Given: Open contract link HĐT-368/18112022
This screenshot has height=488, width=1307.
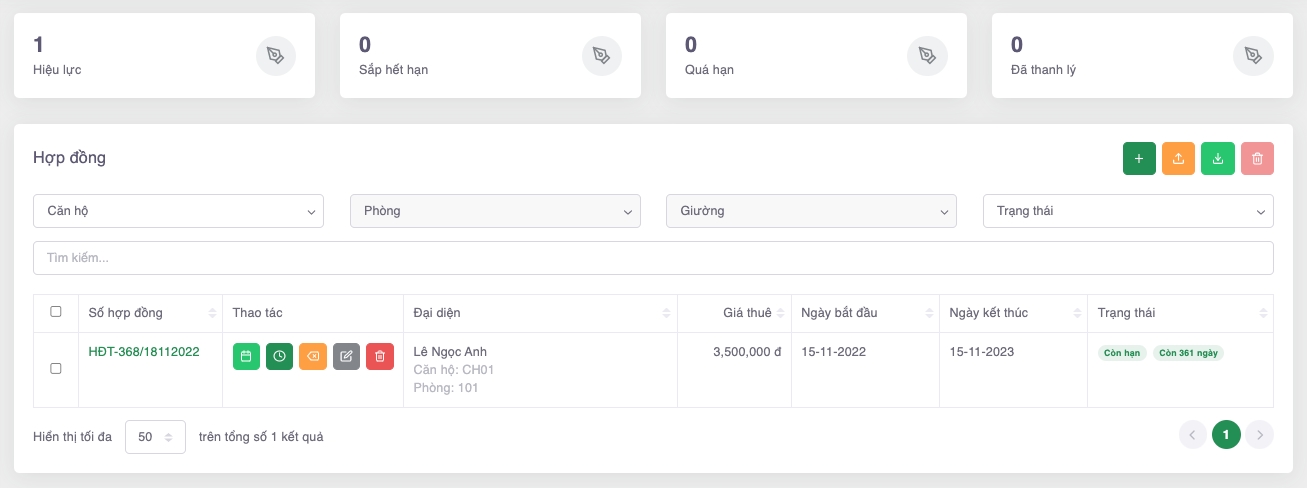Looking at the screenshot, I should 144,352.
